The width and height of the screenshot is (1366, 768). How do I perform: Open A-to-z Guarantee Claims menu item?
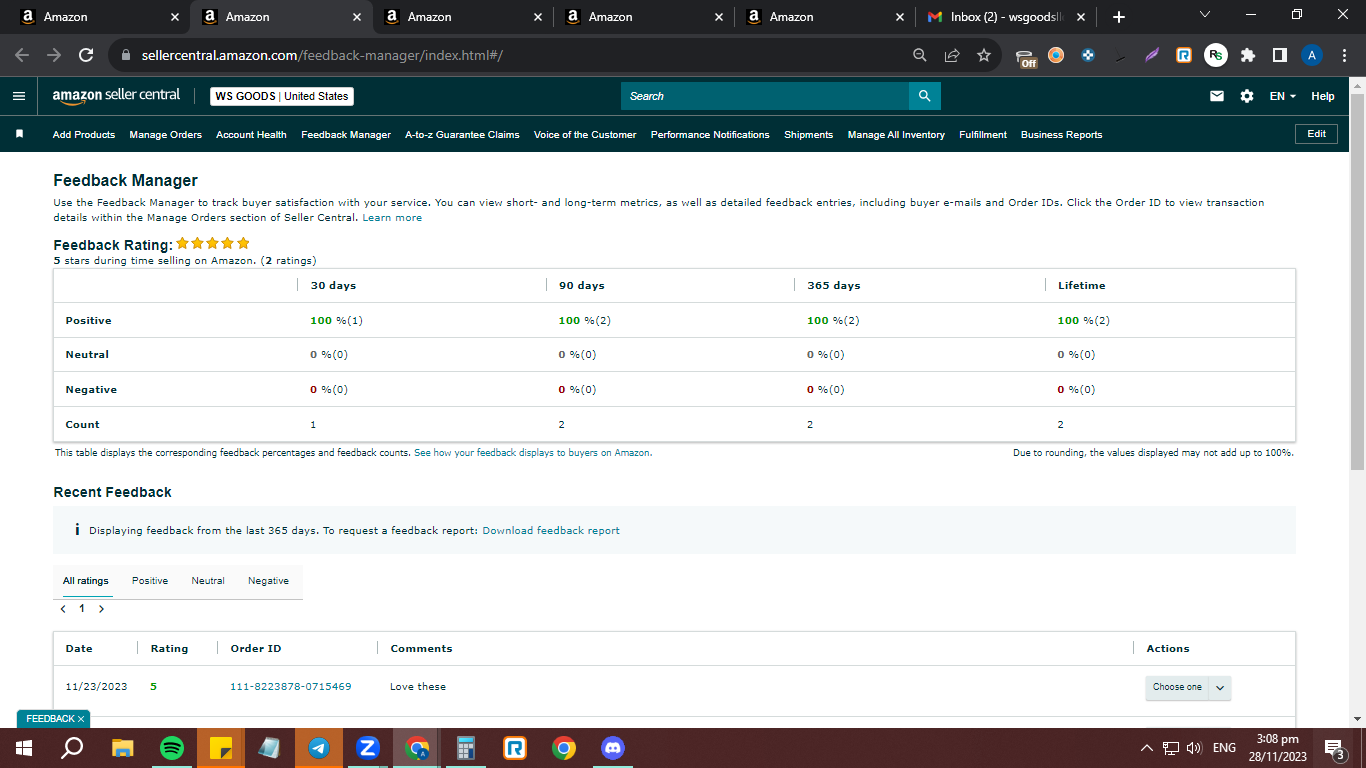[462, 134]
